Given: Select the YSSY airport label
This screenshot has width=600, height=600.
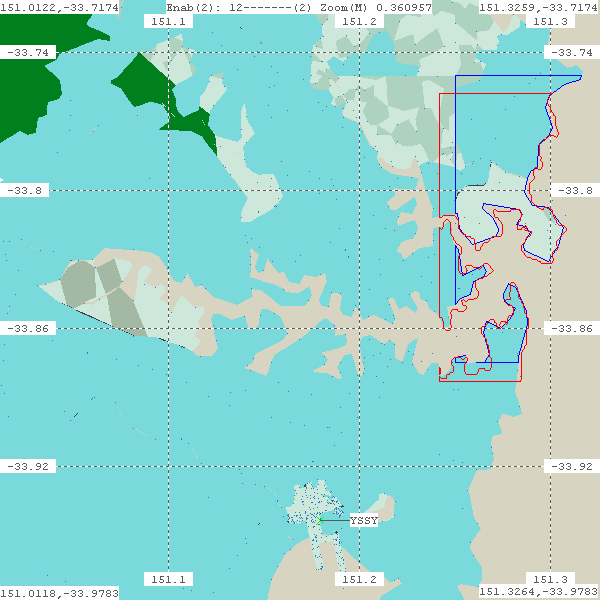Looking at the screenshot, I should click(x=364, y=521).
